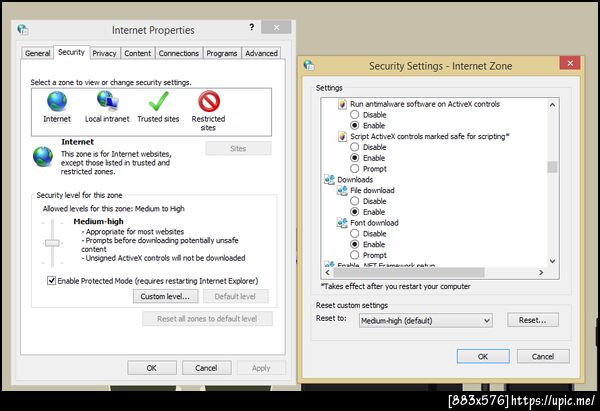Screen dimensions: 600x411
Task: Click the Custom level button
Action: click(165, 296)
